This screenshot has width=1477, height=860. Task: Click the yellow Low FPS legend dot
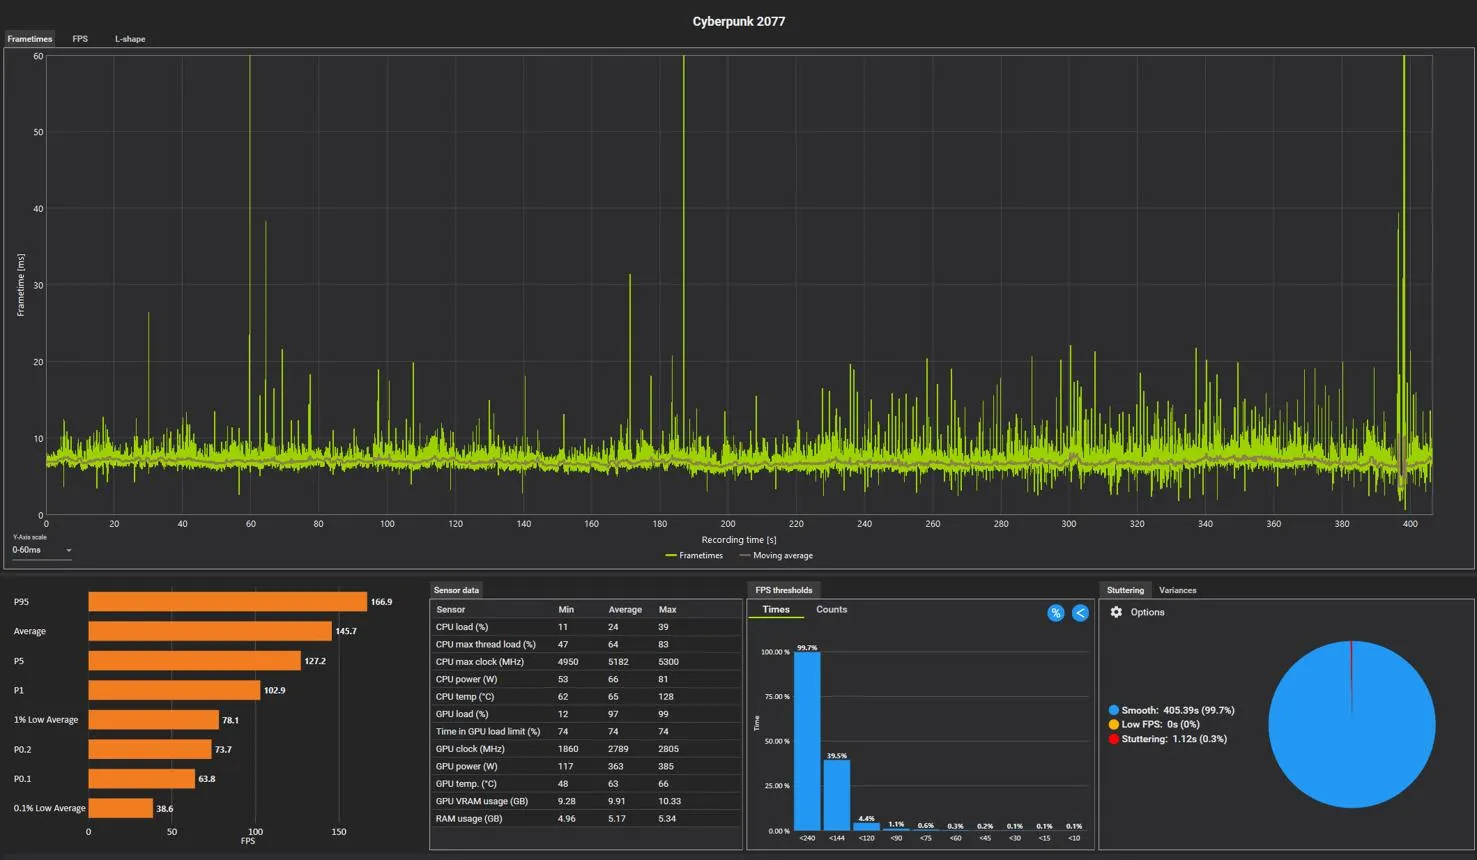(x=1114, y=724)
